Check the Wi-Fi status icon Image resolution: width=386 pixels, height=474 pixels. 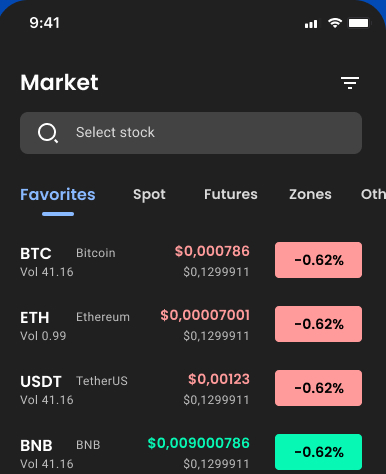pos(335,23)
